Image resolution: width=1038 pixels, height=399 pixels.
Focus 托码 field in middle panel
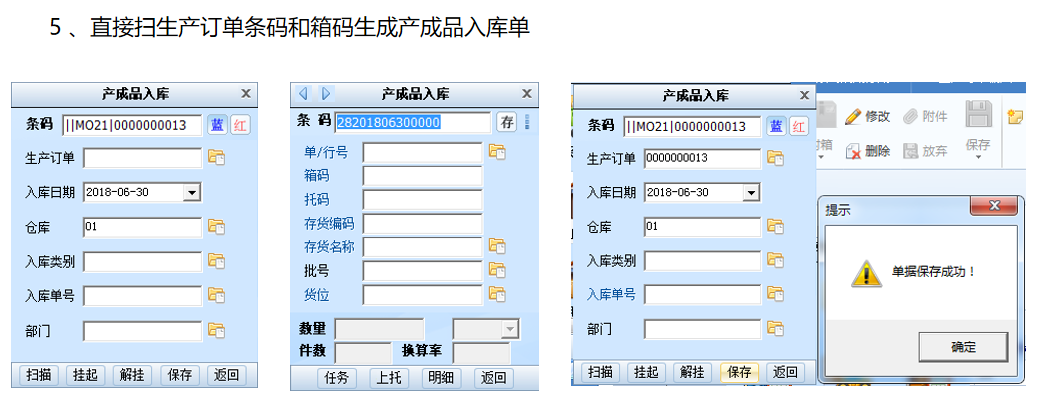423,200
